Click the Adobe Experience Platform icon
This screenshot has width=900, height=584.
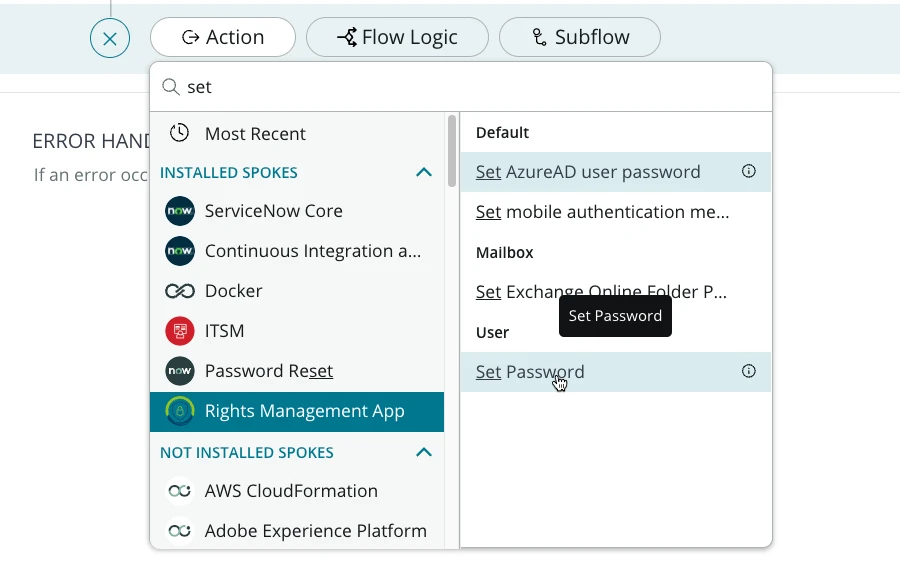(180, 531)
